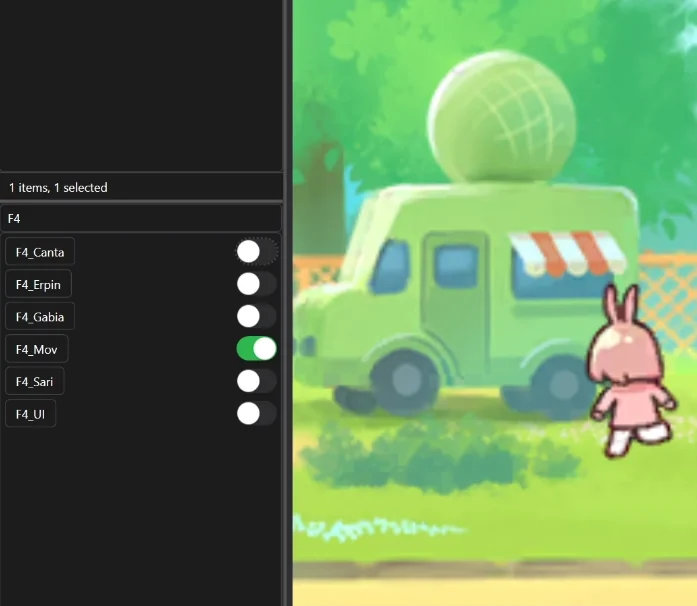
Task: Choose the F4_Mov label button
Action: pyautogui.click(x=36, y=349)
